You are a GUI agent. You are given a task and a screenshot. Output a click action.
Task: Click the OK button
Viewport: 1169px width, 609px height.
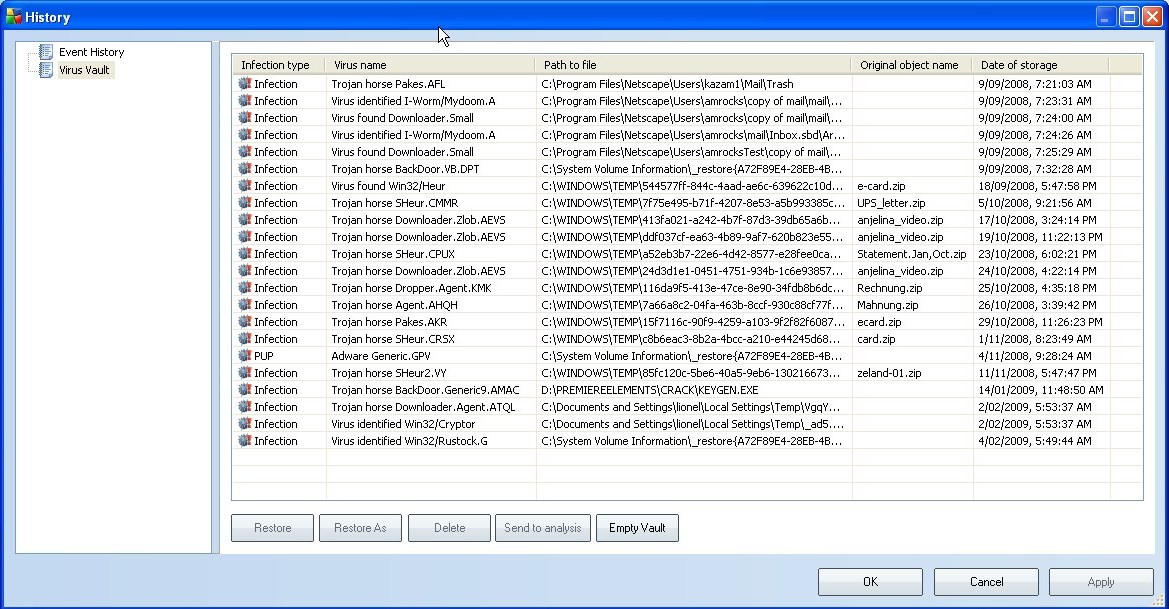point(870,582)
